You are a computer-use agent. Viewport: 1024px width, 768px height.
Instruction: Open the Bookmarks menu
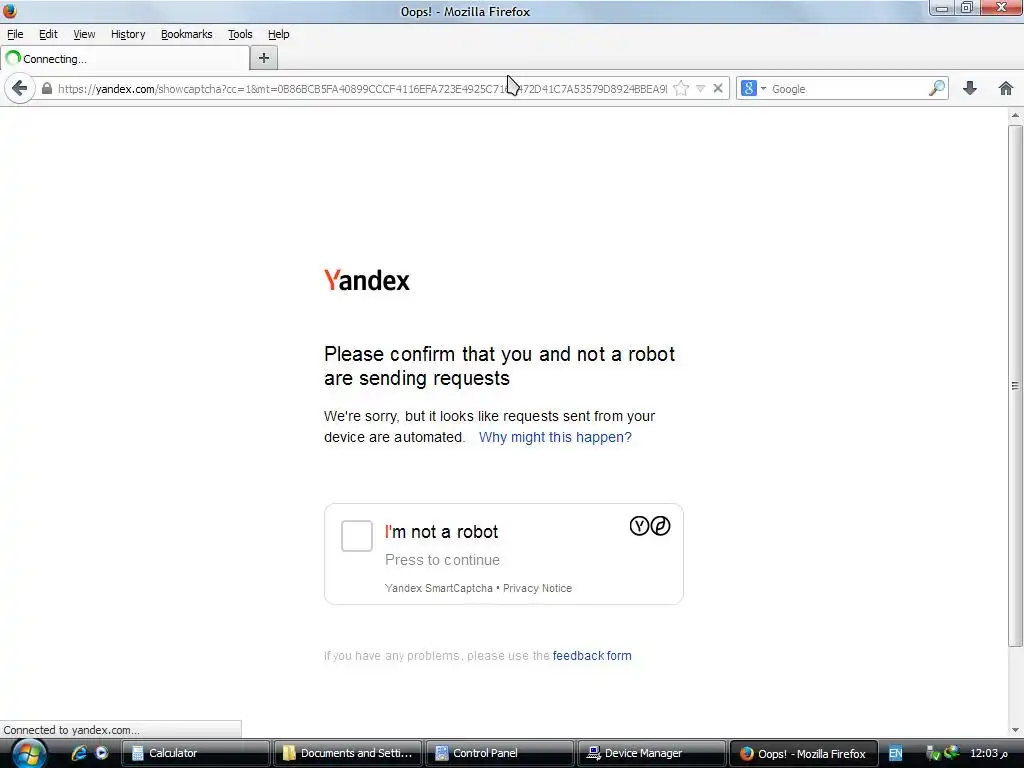187,35
